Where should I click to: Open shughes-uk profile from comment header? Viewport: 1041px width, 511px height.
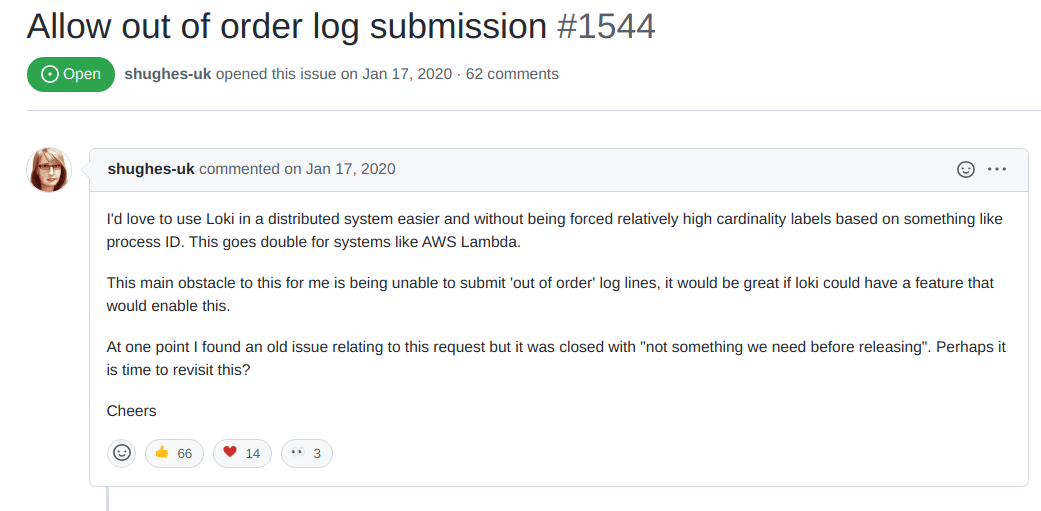pos(151,169)
